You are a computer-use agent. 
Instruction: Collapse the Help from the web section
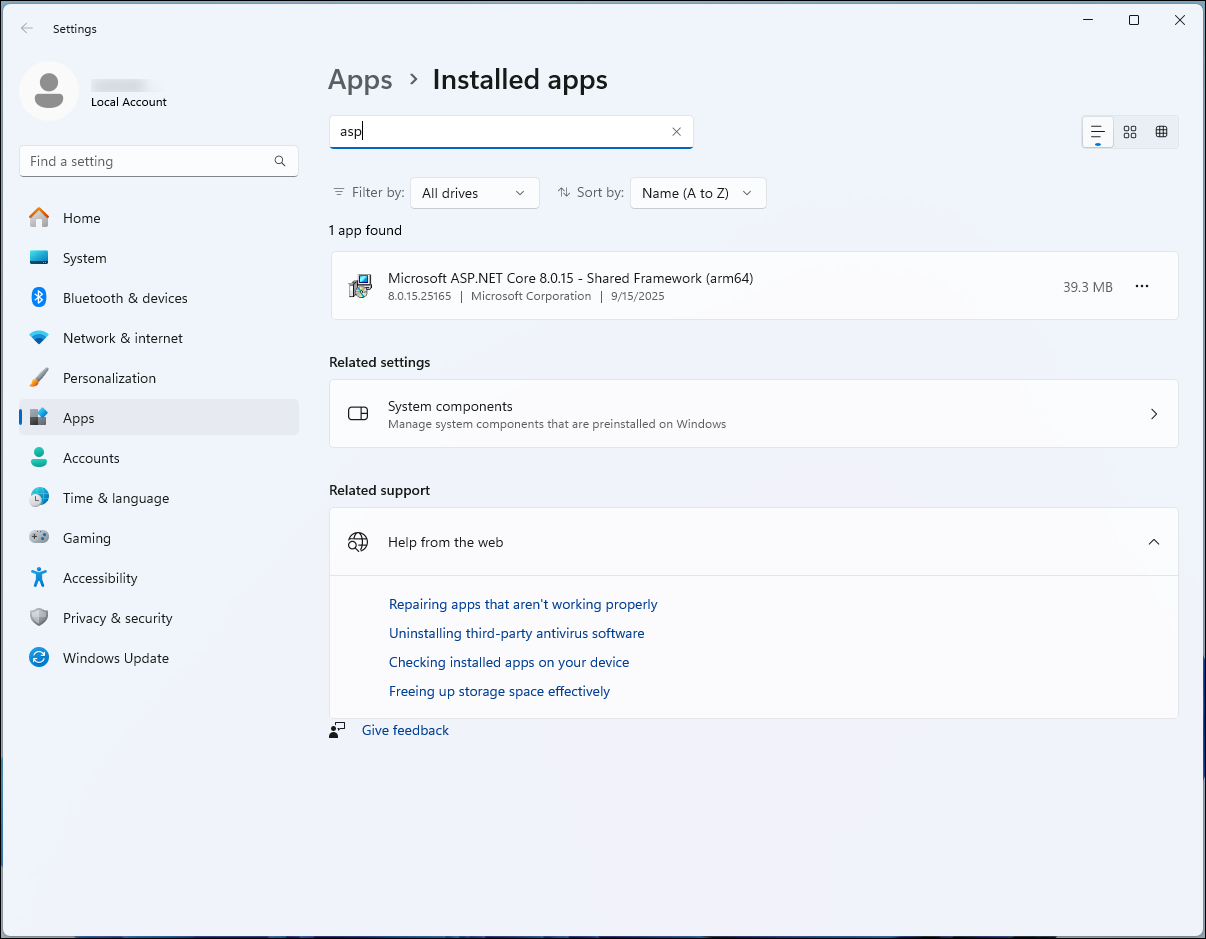(x=1154, y=542)
